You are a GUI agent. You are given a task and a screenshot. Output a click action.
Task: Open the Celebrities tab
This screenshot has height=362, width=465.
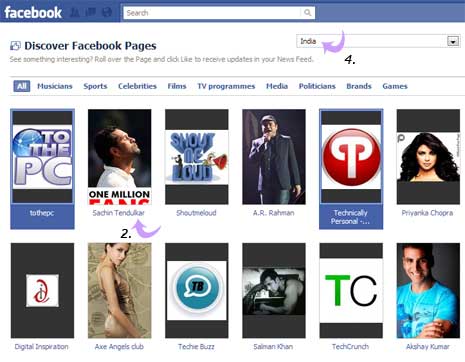point(137,86)
